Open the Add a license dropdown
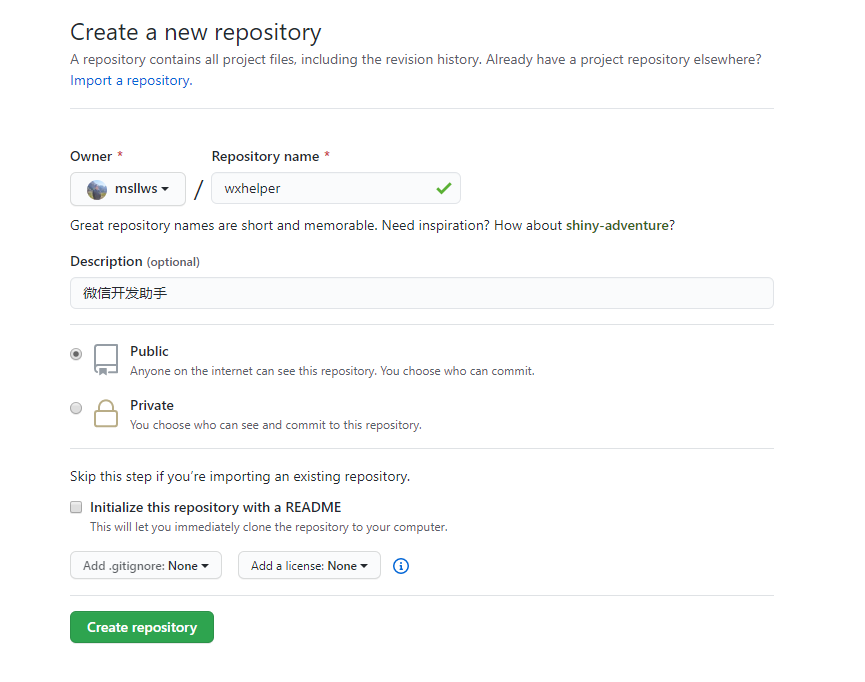865x682 pixels. tap(309, 565)
